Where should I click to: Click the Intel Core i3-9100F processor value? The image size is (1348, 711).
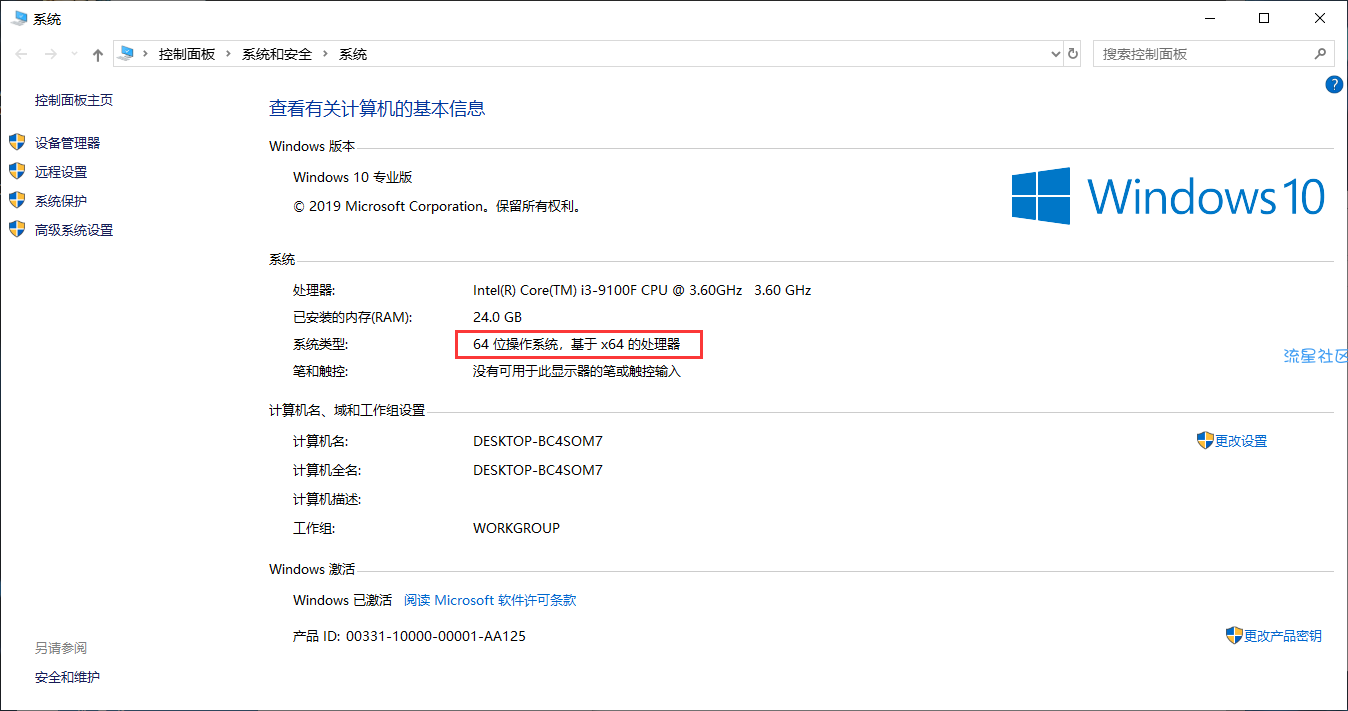(x=642, y=290)
